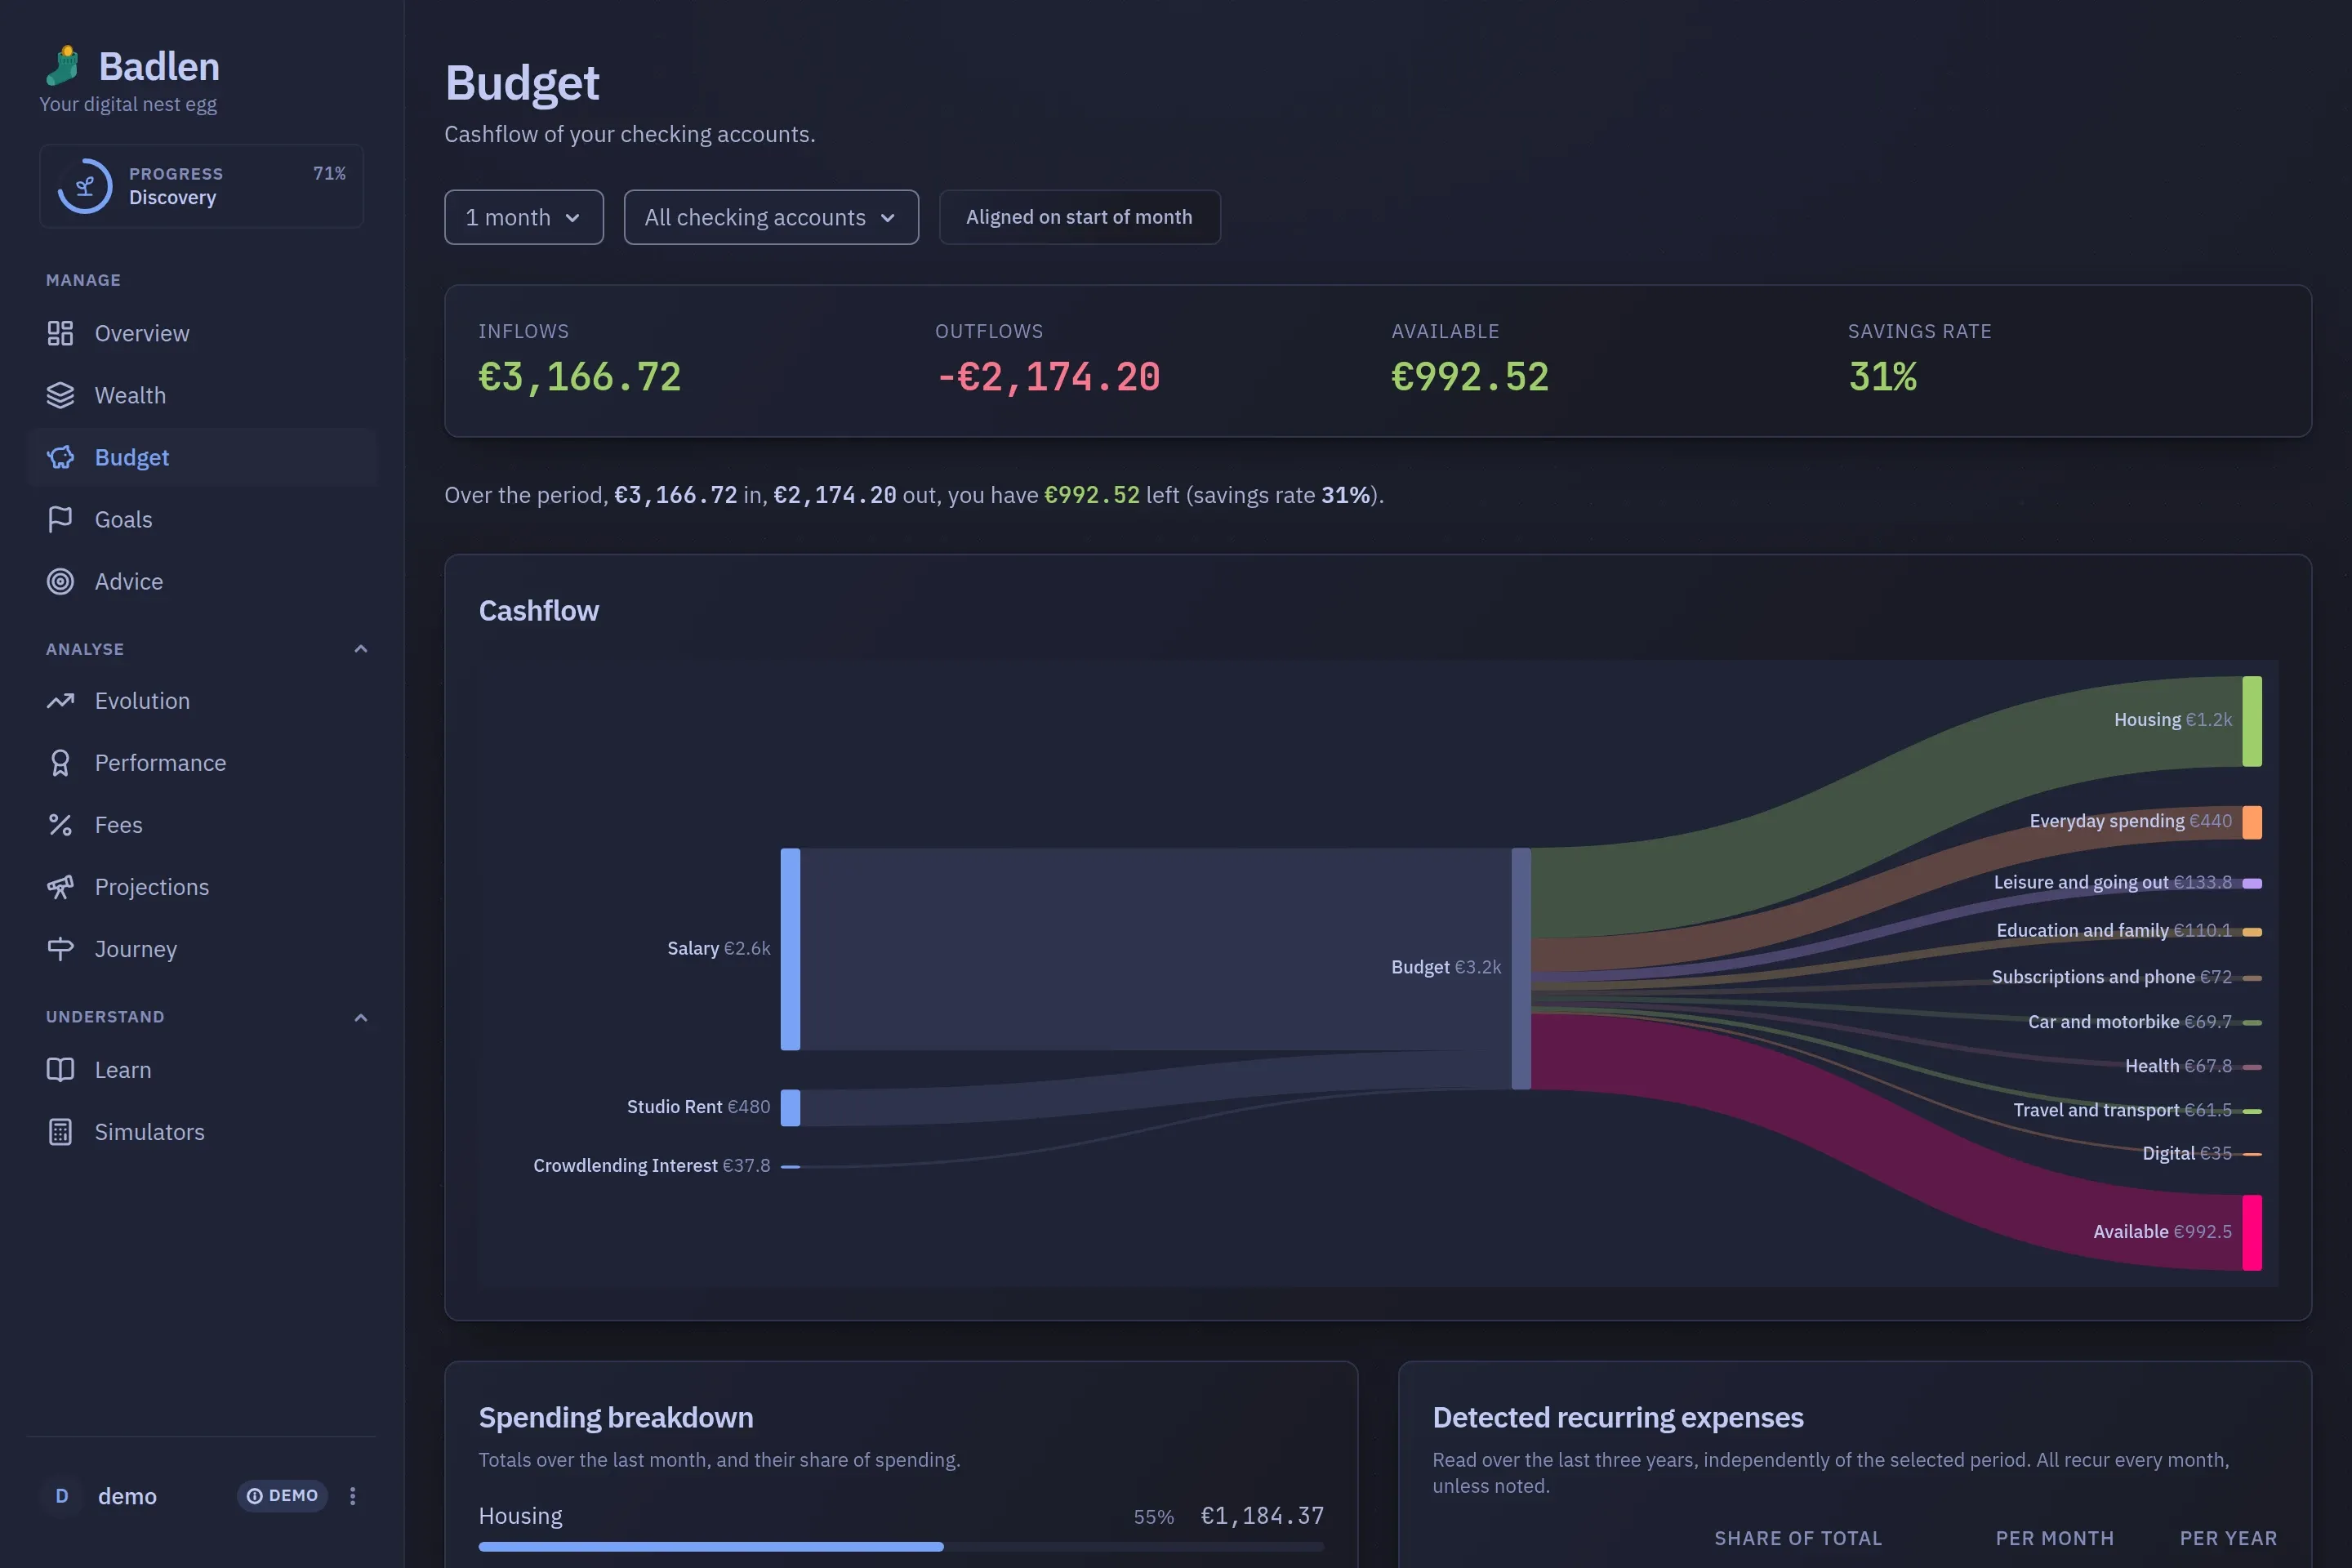Click the Badlen sock logo icon
Image resolution: width=2352 pixels, height=1568 pixels.
point(63,65)
